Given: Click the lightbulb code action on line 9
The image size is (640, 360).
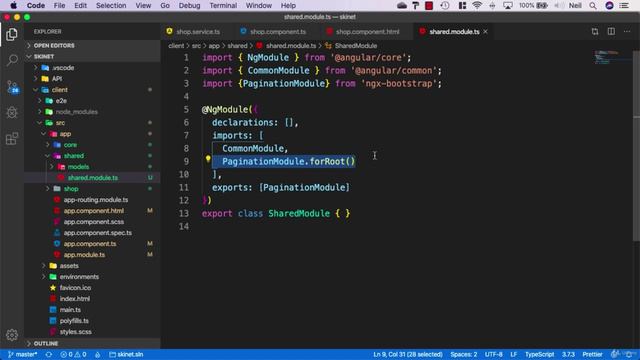Looking at the screenshot, I should click(x=208, y=159).
